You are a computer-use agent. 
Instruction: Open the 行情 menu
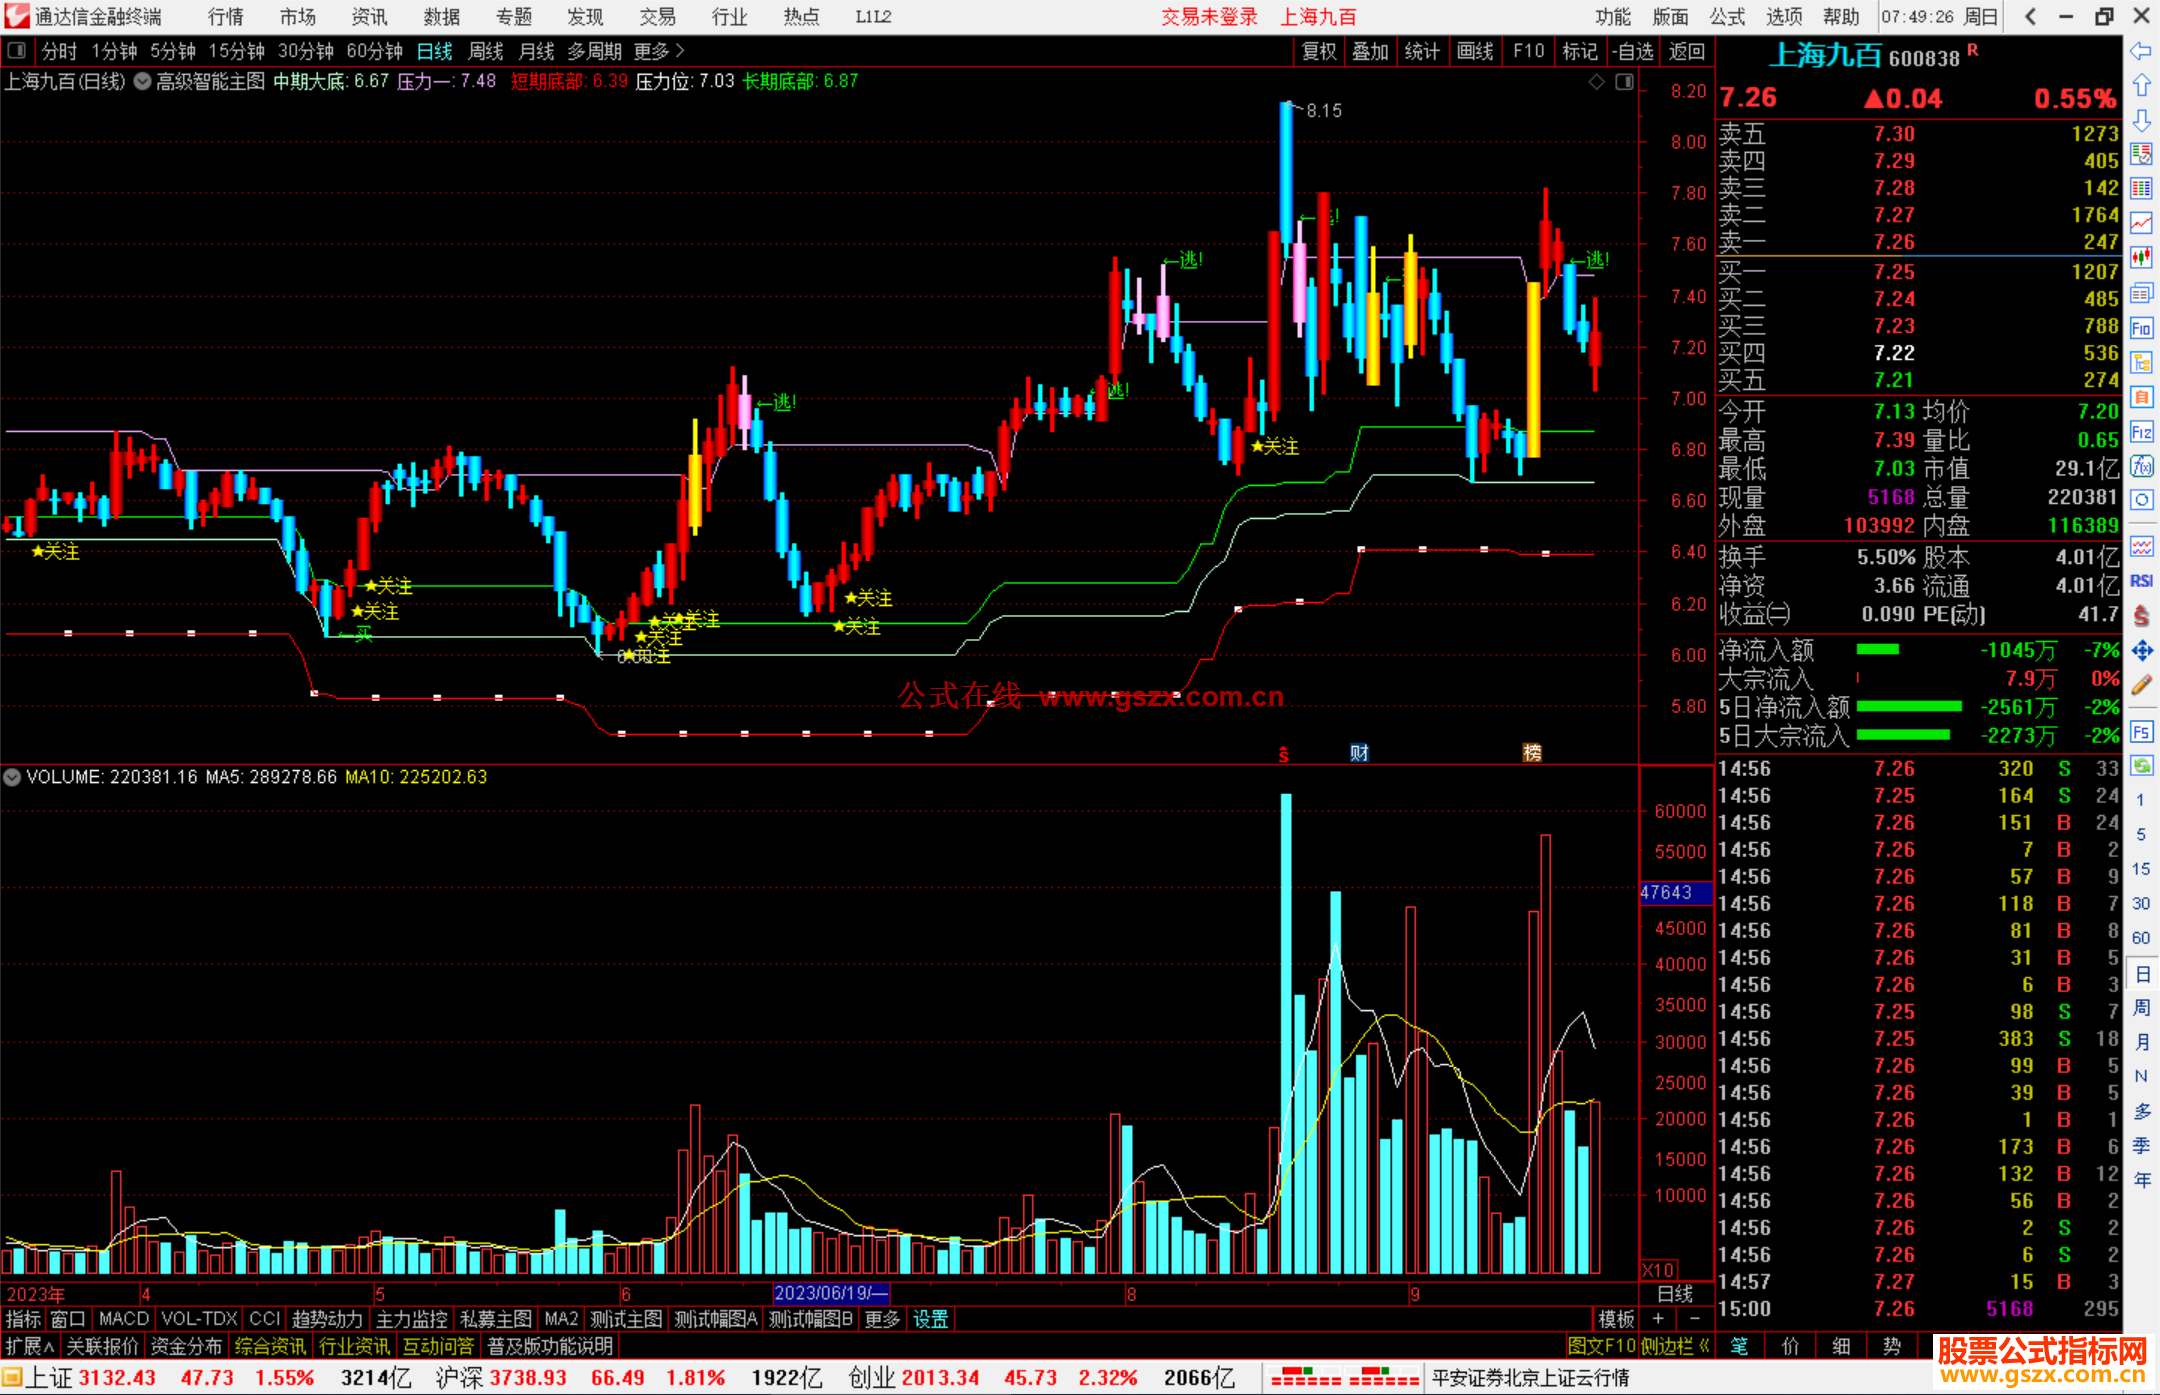tap(225, 17)
